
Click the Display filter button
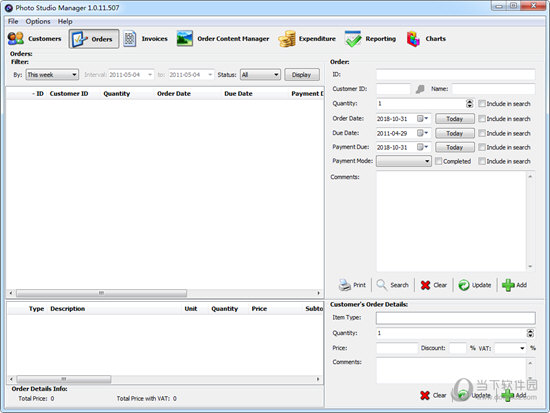pos(302,75)
